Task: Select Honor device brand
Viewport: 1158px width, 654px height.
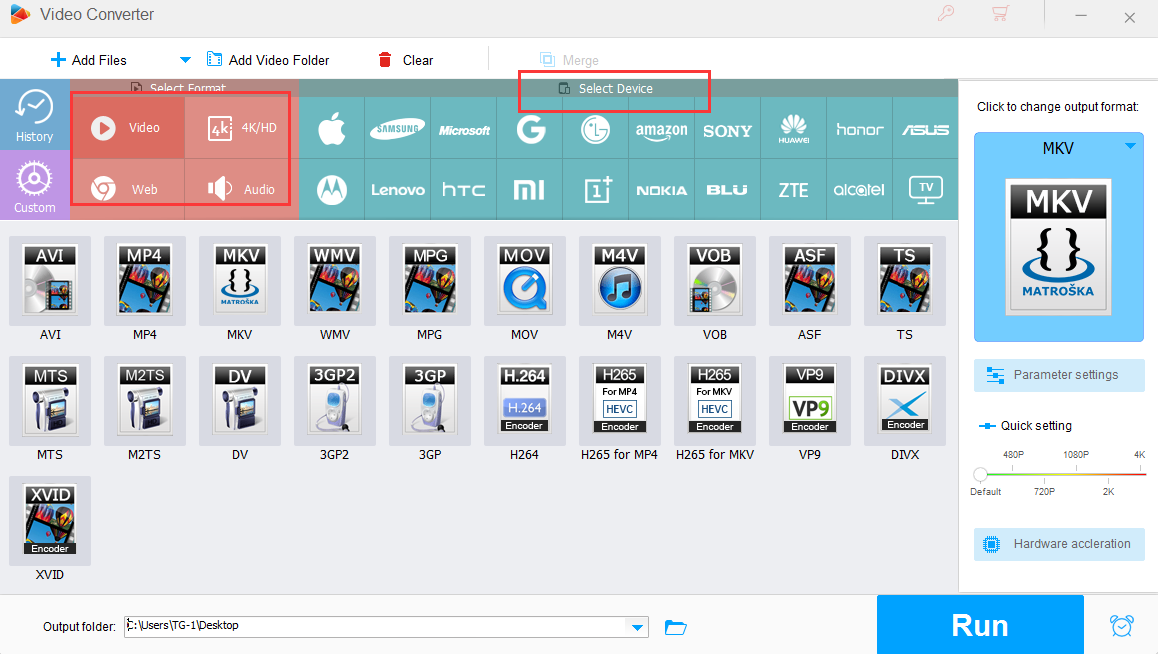Action: tap(860, 128)
